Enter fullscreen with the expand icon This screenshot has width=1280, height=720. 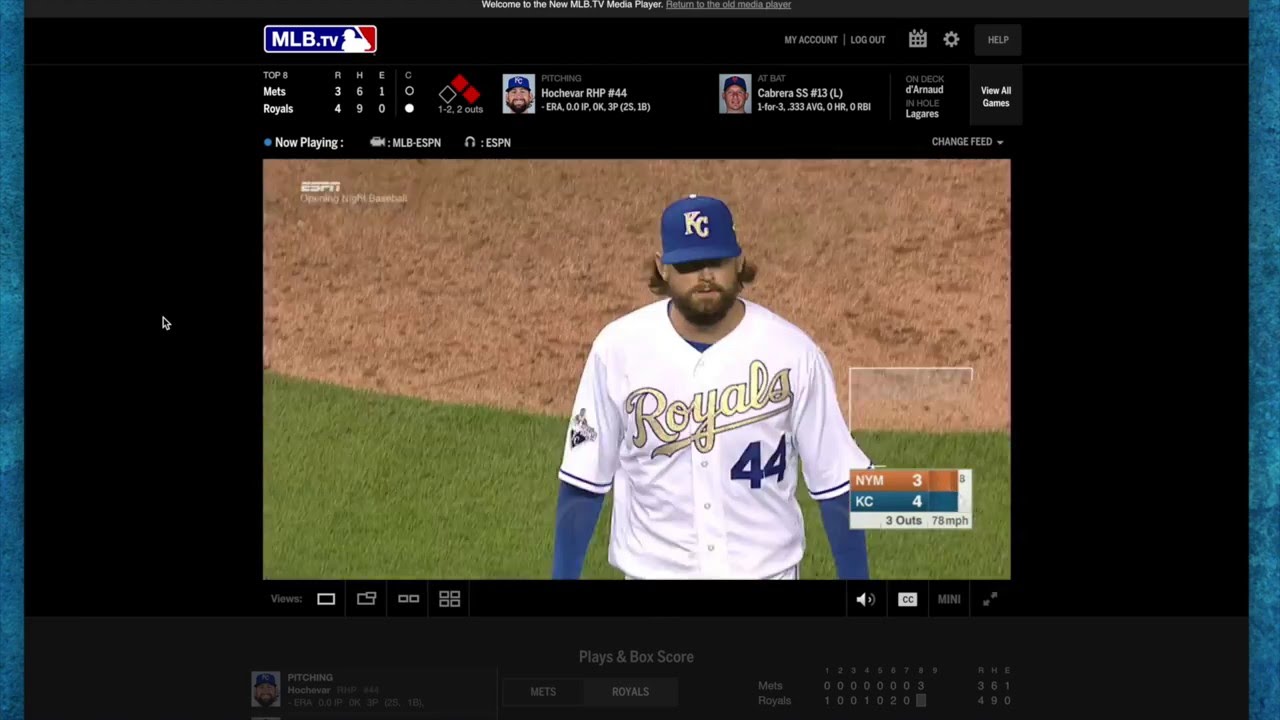[x=990, y=599]
